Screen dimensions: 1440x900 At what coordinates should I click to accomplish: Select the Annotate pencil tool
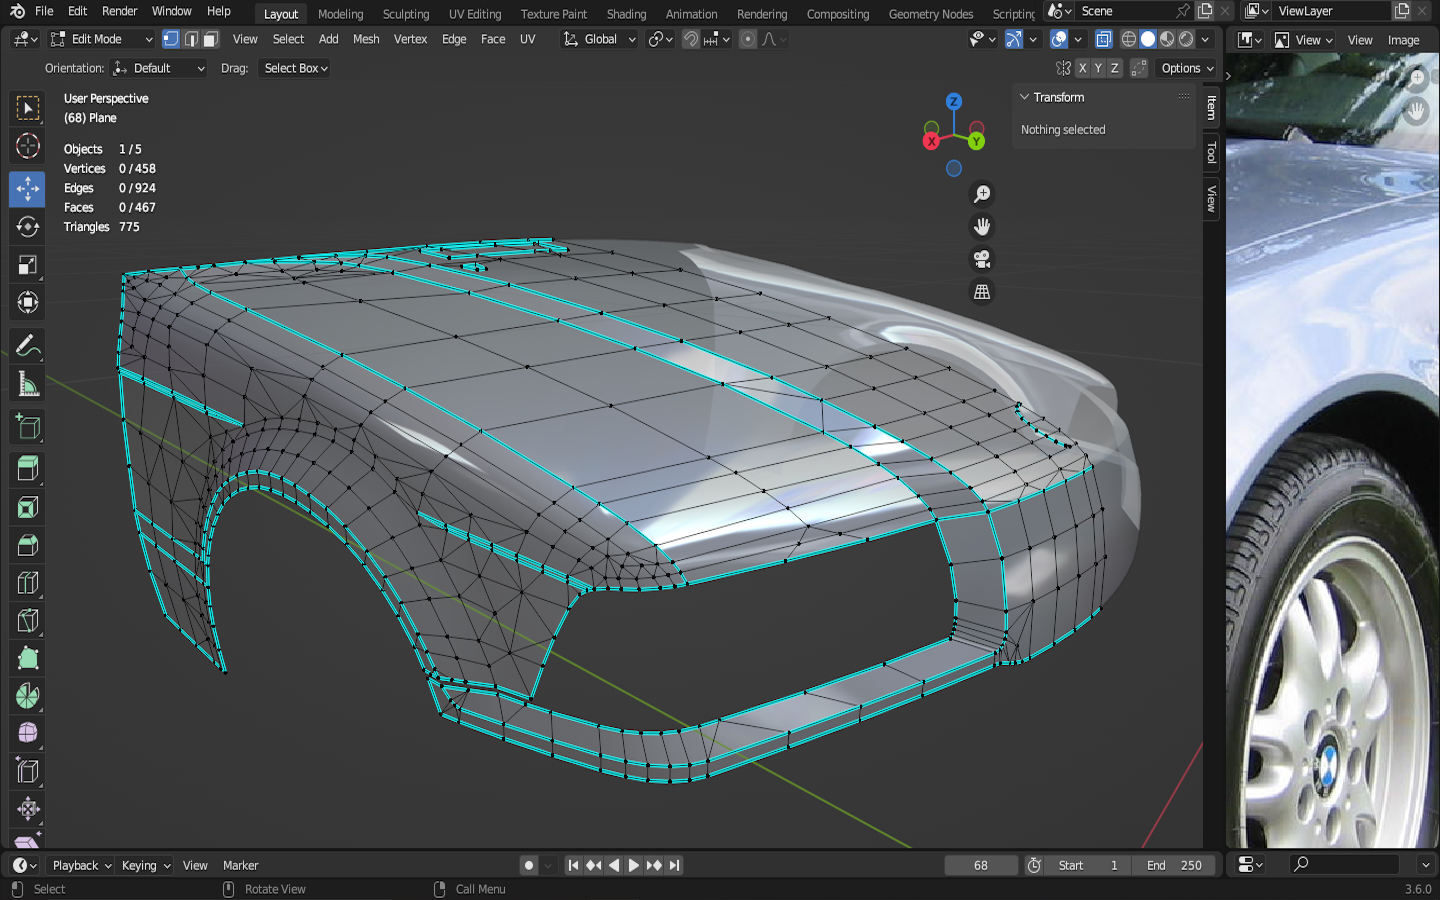pos(27,346)
